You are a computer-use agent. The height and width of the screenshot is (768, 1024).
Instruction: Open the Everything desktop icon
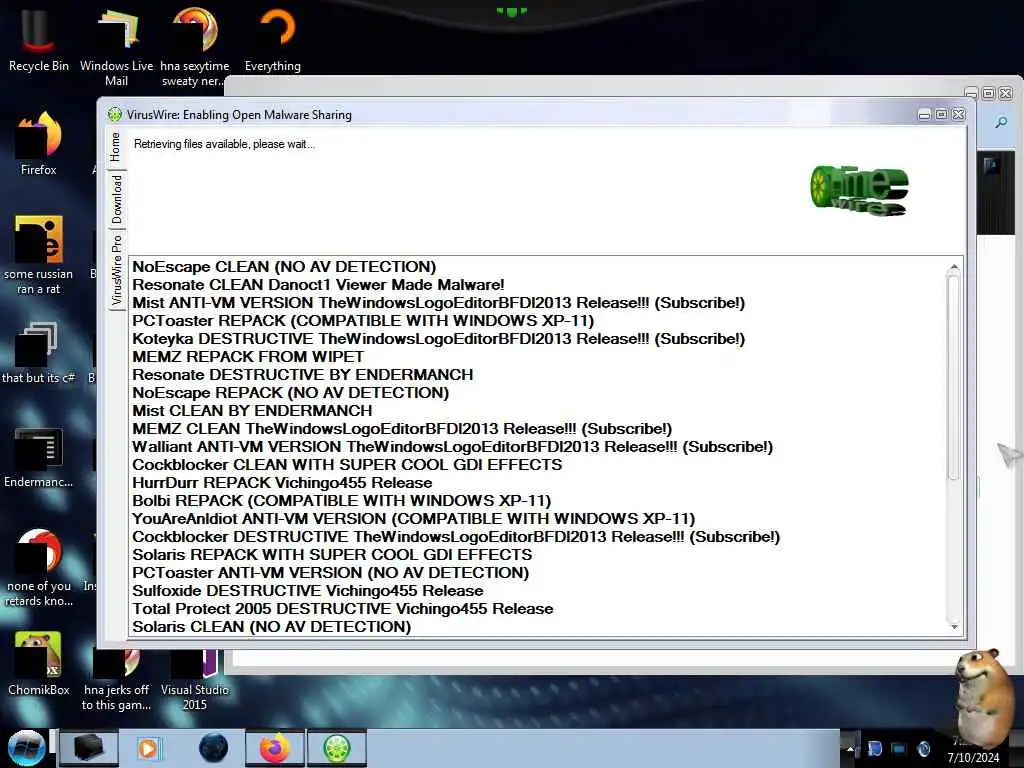273,40
